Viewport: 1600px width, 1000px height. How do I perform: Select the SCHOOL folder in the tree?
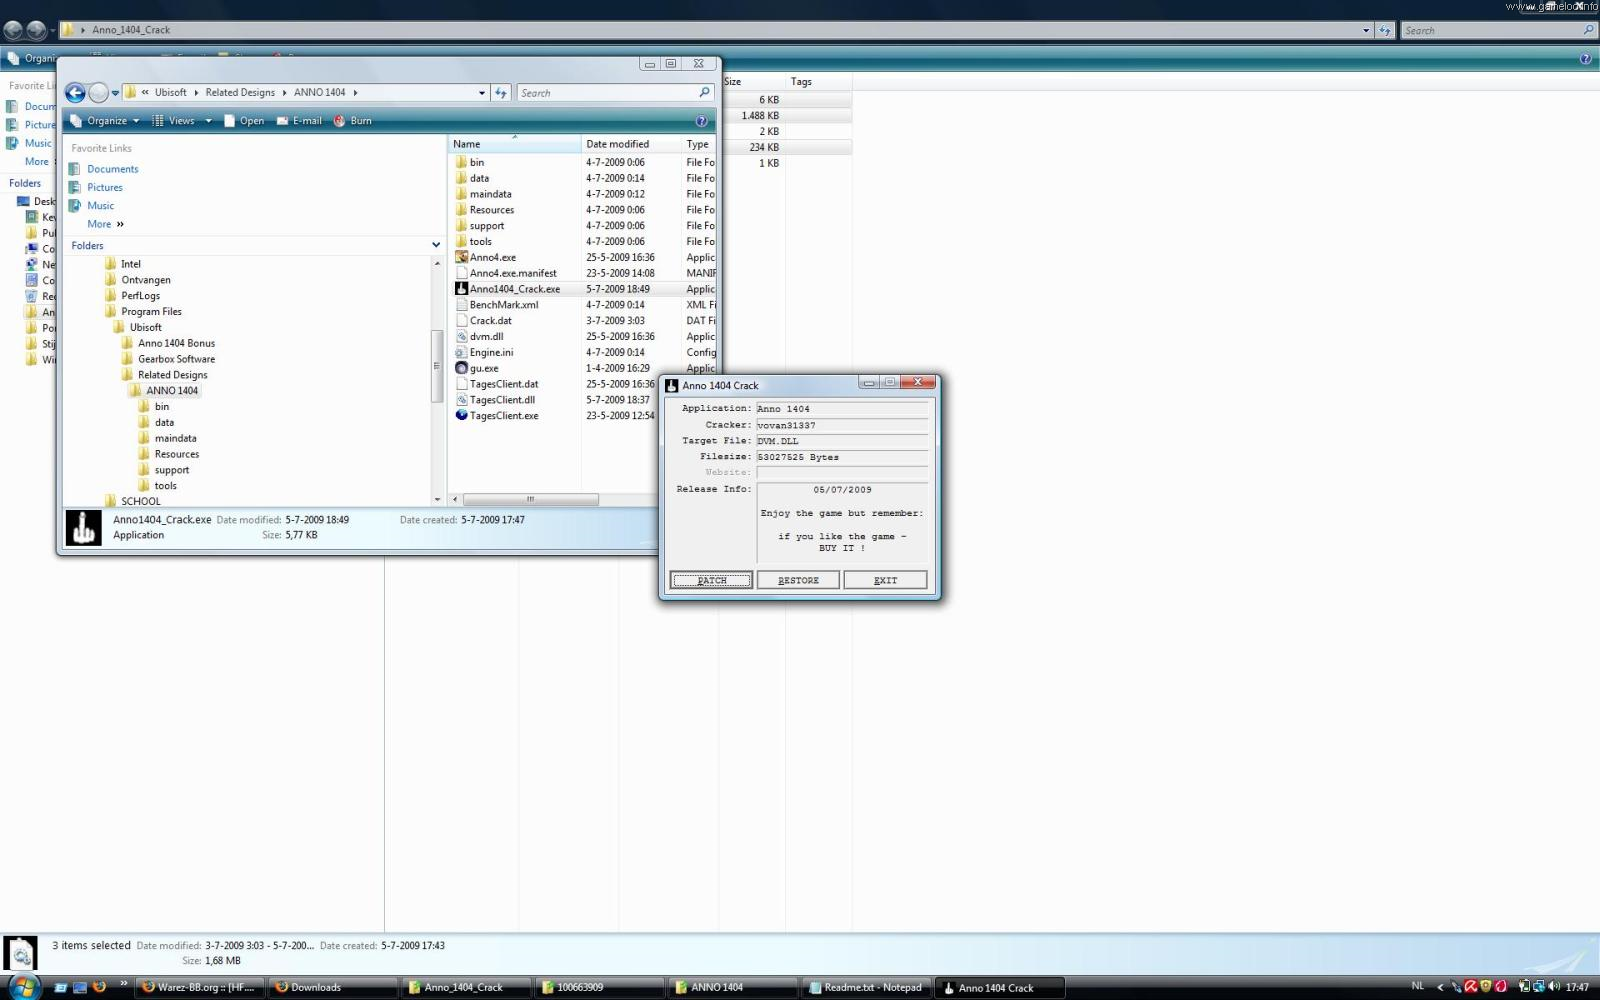click(132, 501)
